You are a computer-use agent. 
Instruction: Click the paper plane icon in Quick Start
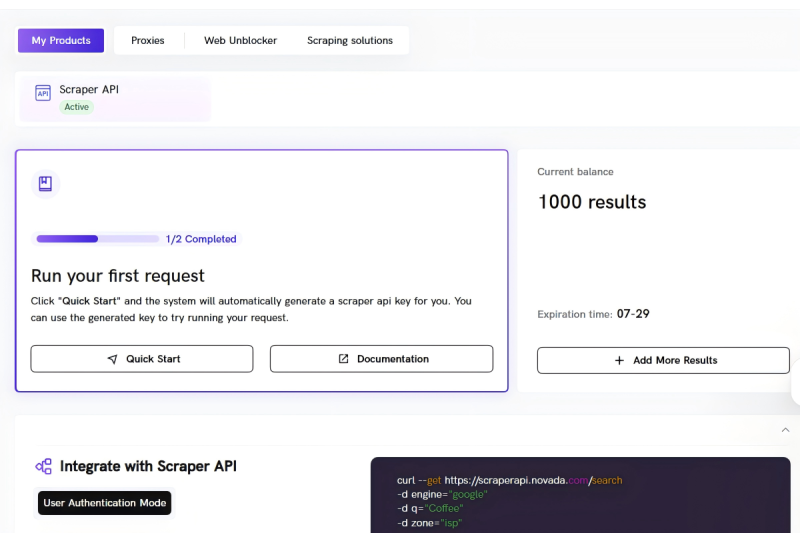tap(113, 359)
